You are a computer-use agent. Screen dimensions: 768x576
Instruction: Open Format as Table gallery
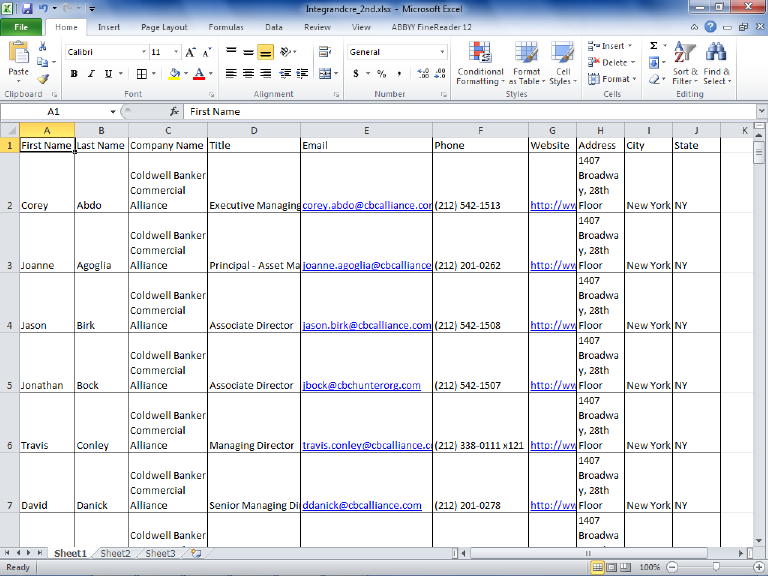click(527, 64)
